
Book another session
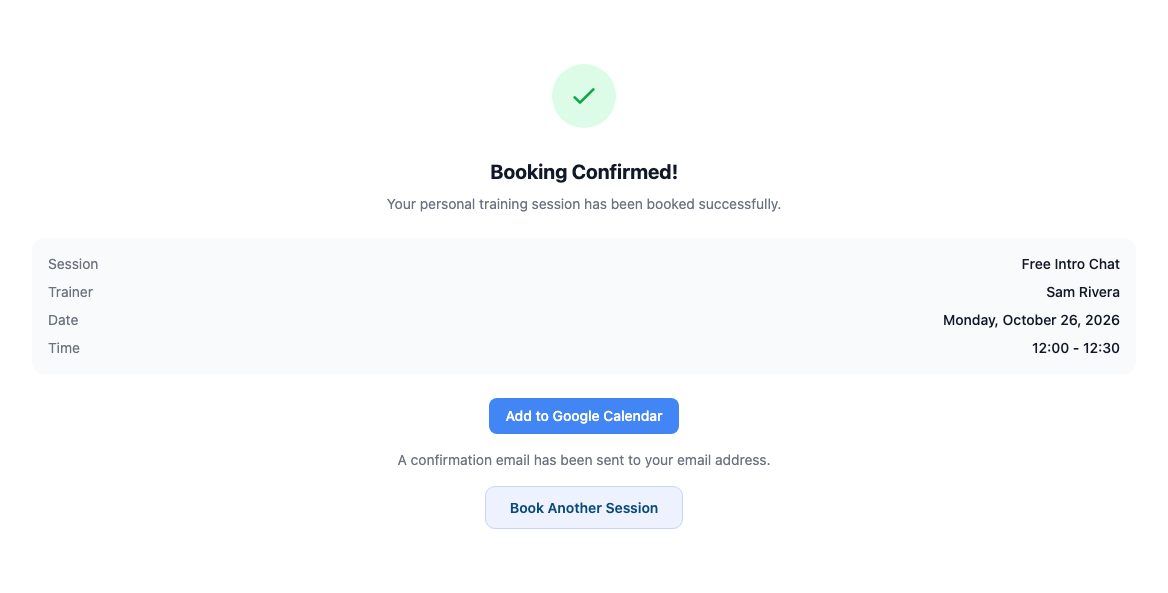point(584,508)
